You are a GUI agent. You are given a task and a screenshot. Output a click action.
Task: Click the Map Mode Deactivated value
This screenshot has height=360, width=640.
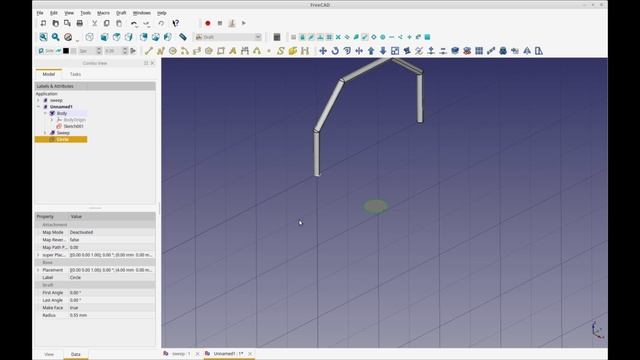111,232
